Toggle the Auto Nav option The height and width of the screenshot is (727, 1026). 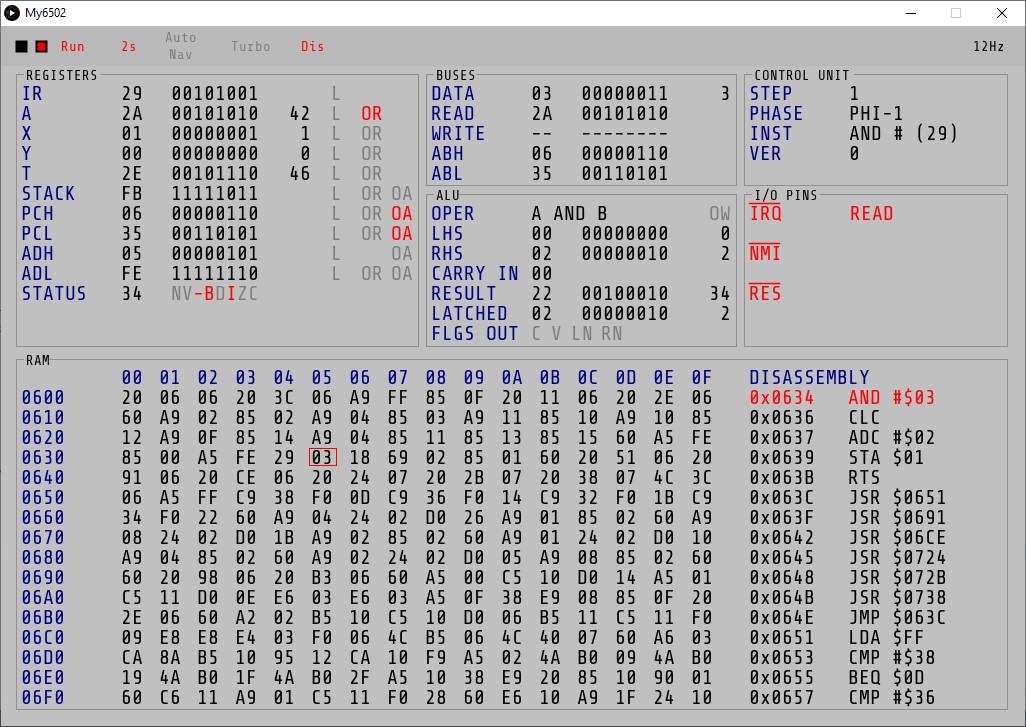point(181,46)
